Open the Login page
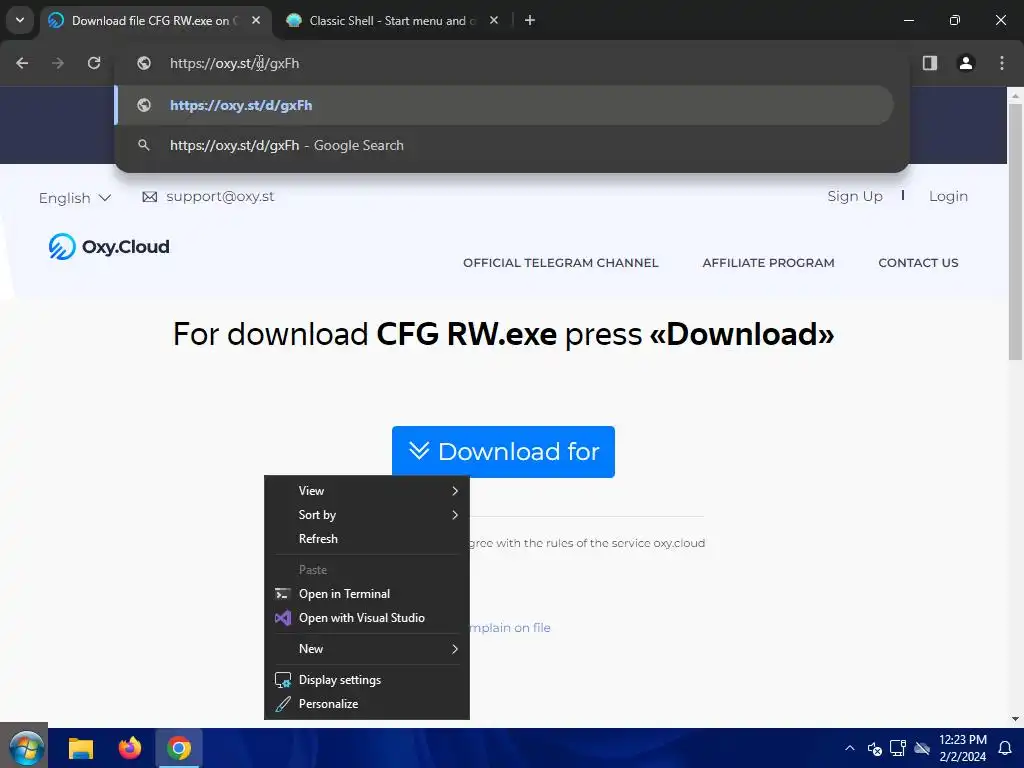1024x768 pixels. (948, 197)
